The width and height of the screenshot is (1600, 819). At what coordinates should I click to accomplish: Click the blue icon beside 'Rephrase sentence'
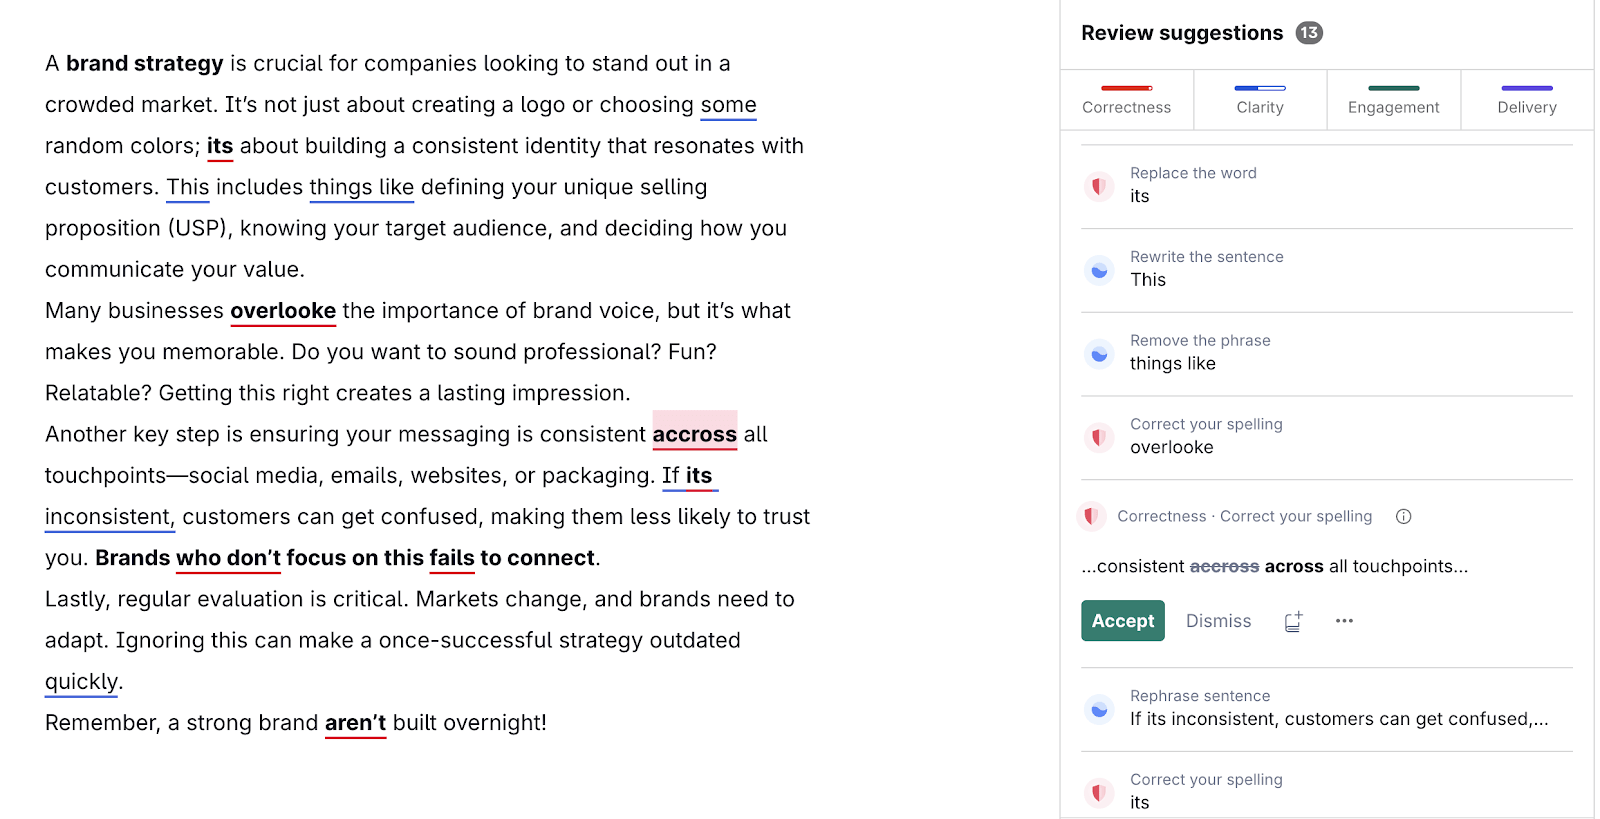pyautogui.click(x=1099, y=708)
